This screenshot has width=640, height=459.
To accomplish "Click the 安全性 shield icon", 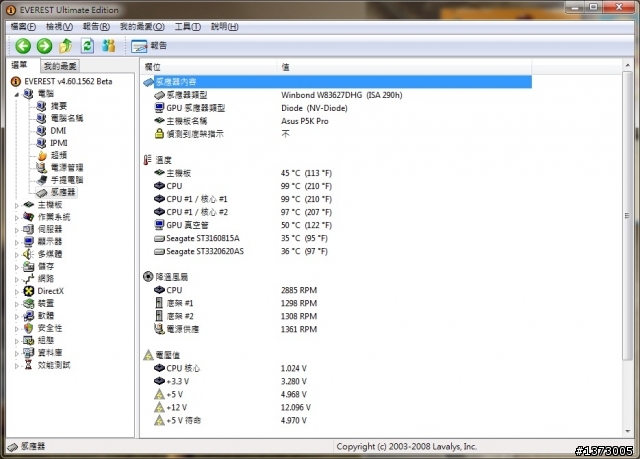I will 29,328.
